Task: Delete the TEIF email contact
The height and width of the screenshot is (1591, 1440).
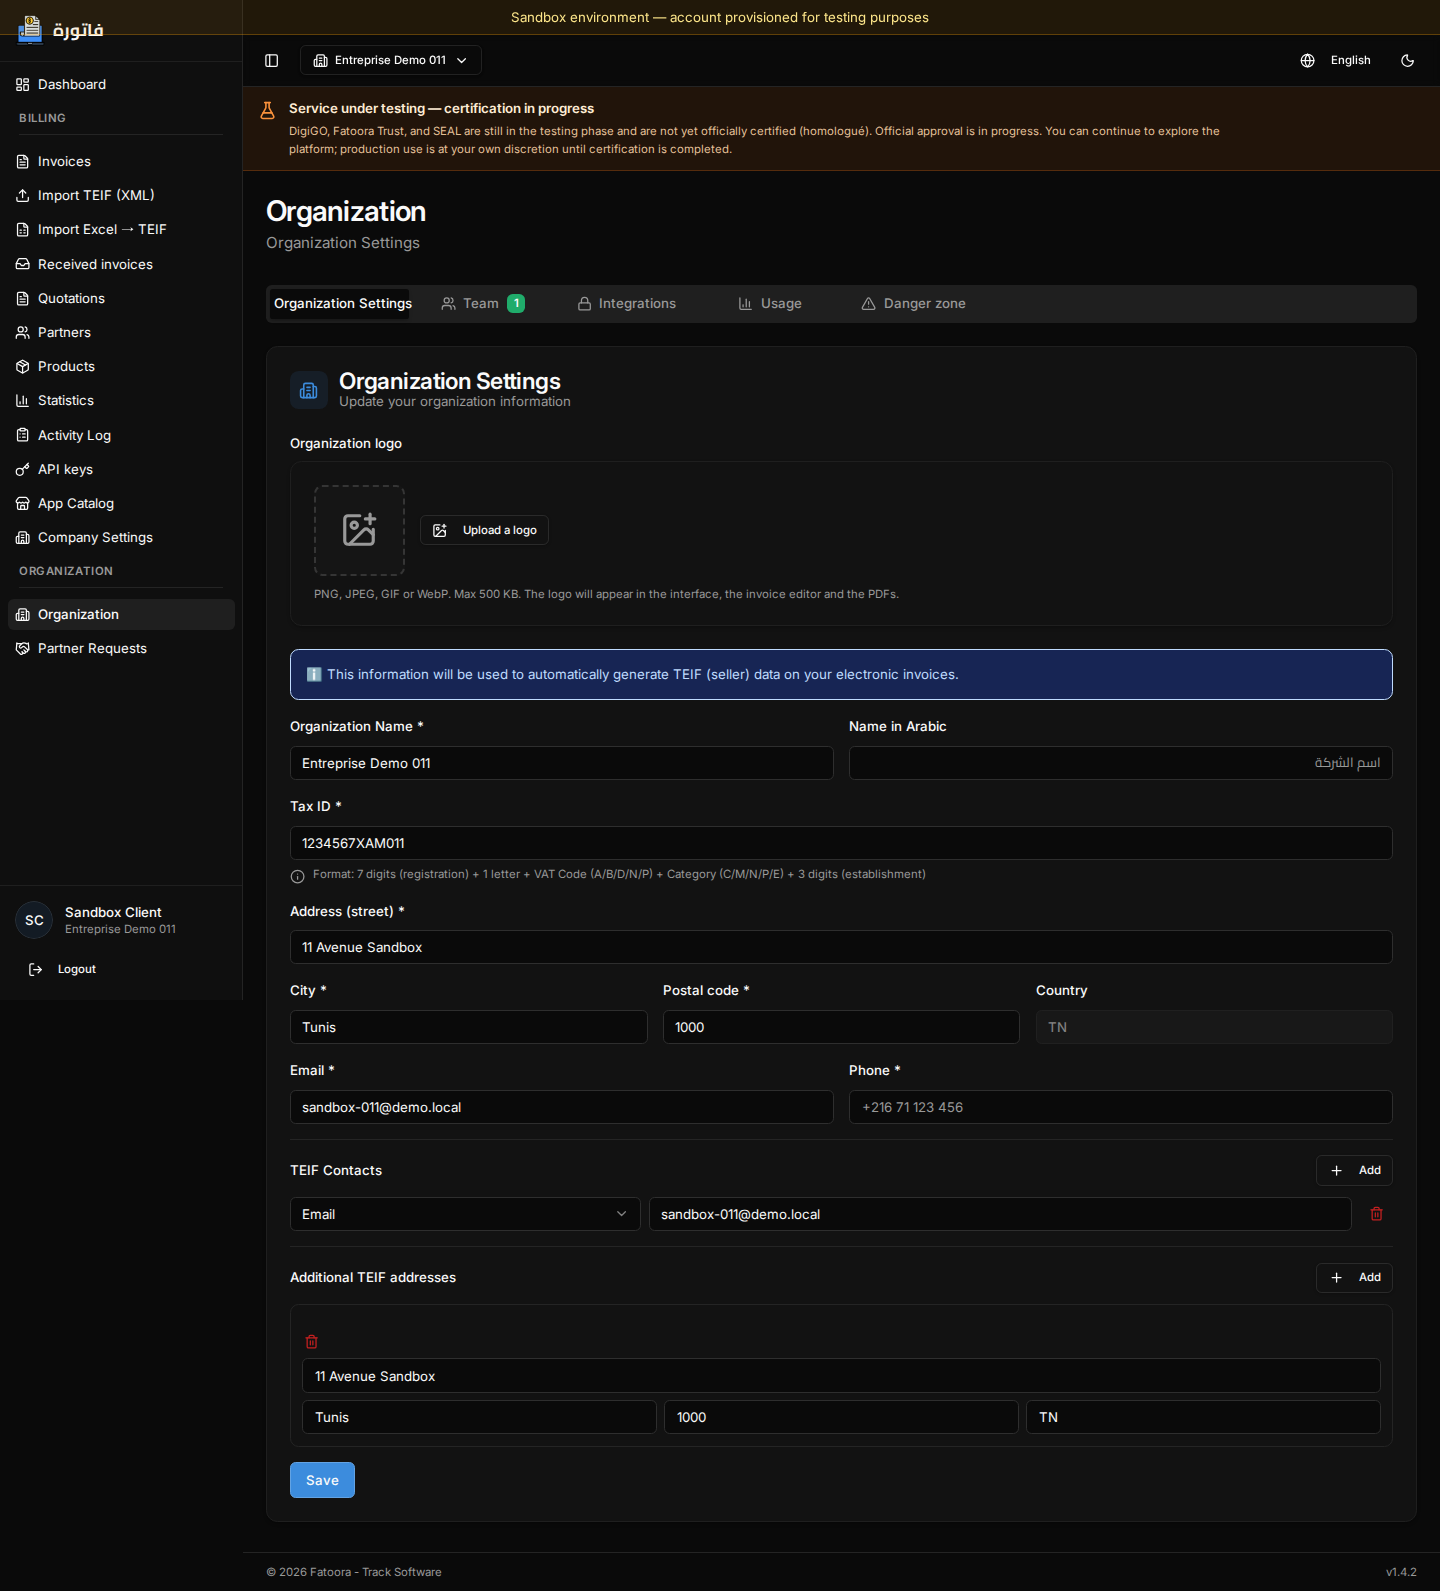Action: coord(1376,1214)
